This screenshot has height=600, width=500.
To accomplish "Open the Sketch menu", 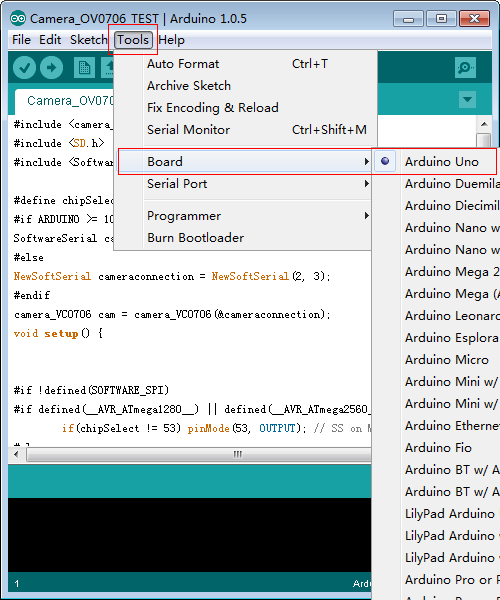I will 88,40.
